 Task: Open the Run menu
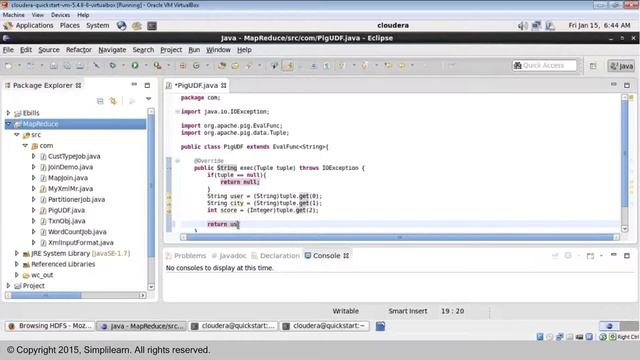coord(194,50)
